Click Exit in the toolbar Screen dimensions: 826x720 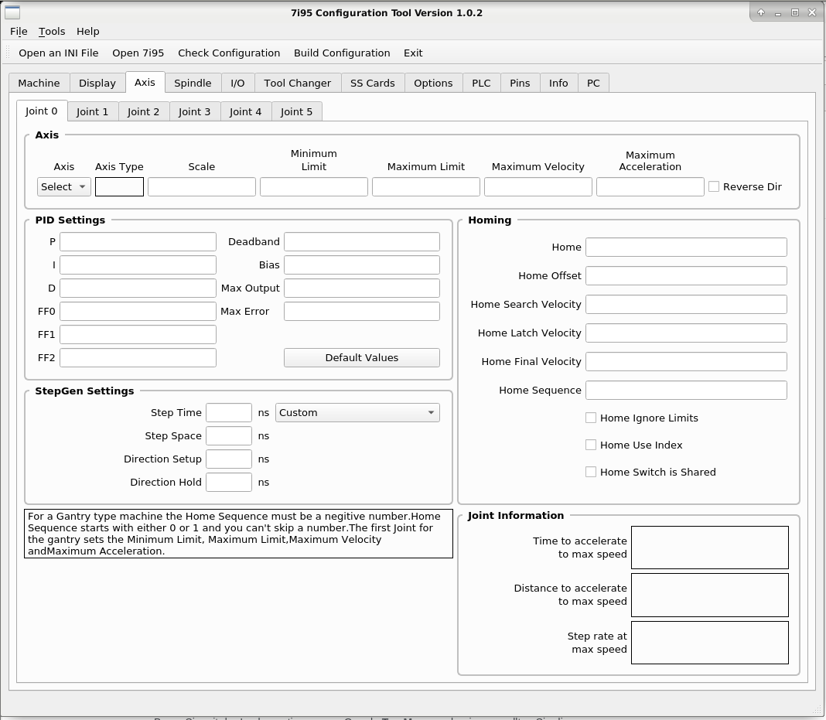tap(413, 53)
